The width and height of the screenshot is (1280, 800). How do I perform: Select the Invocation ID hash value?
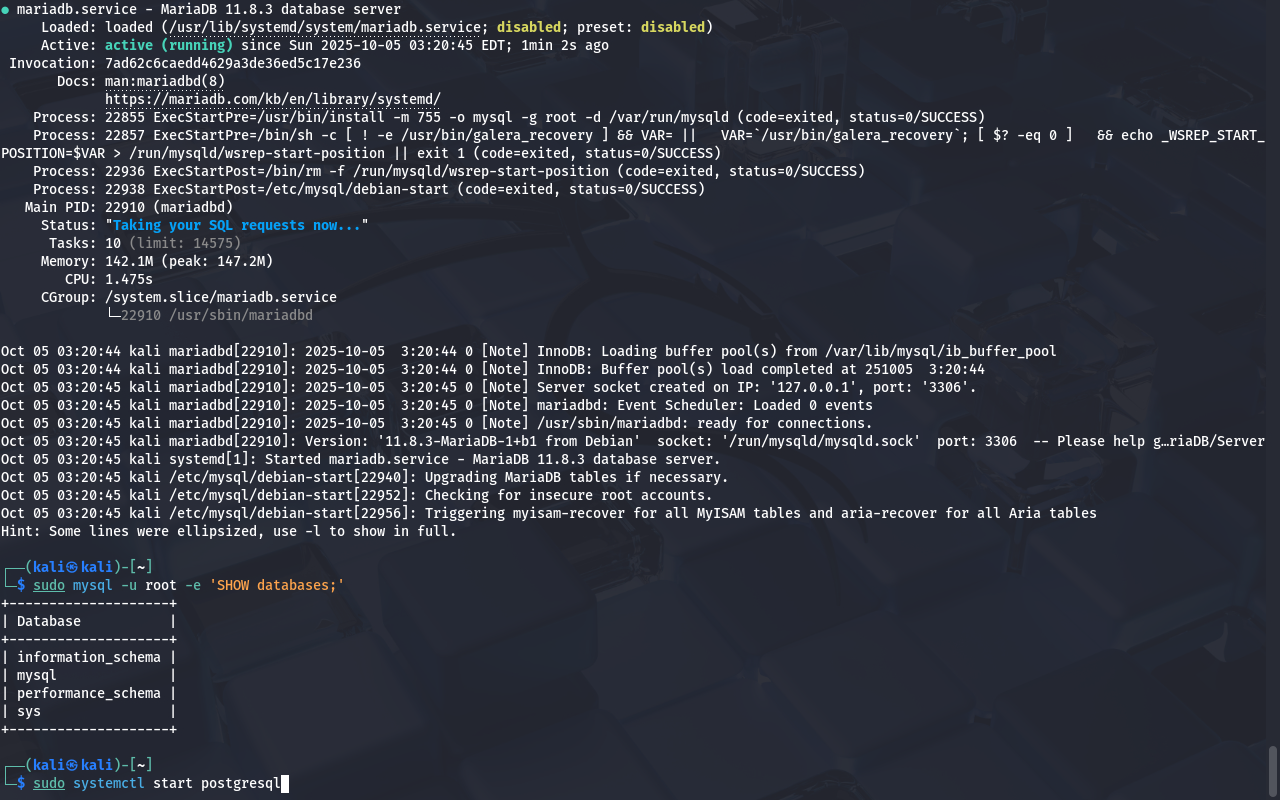[x=232, y=63]
